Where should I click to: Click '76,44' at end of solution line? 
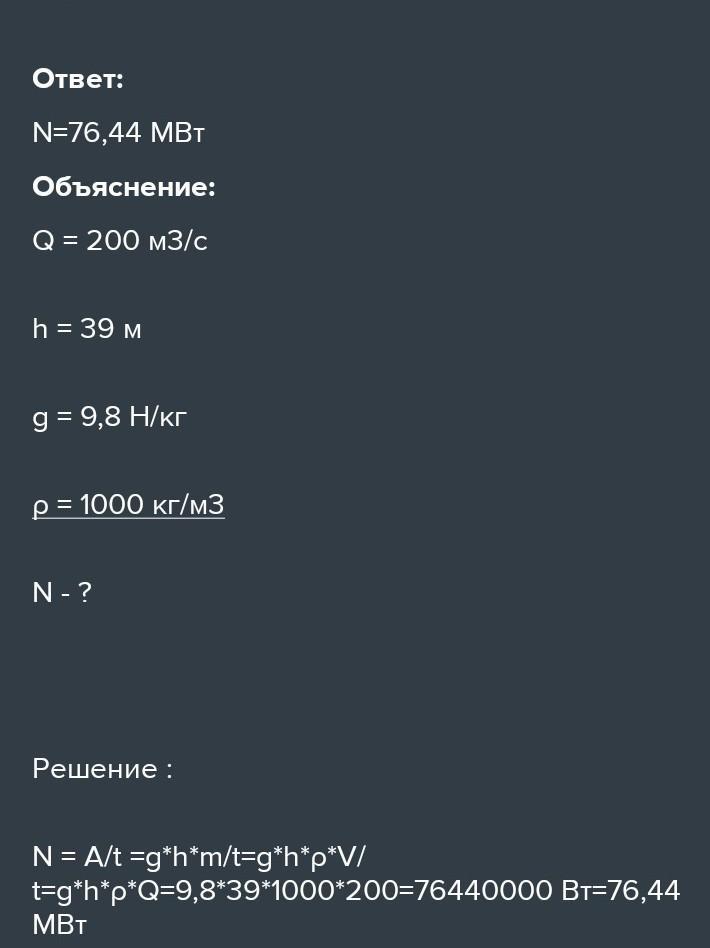click(643, 891)
